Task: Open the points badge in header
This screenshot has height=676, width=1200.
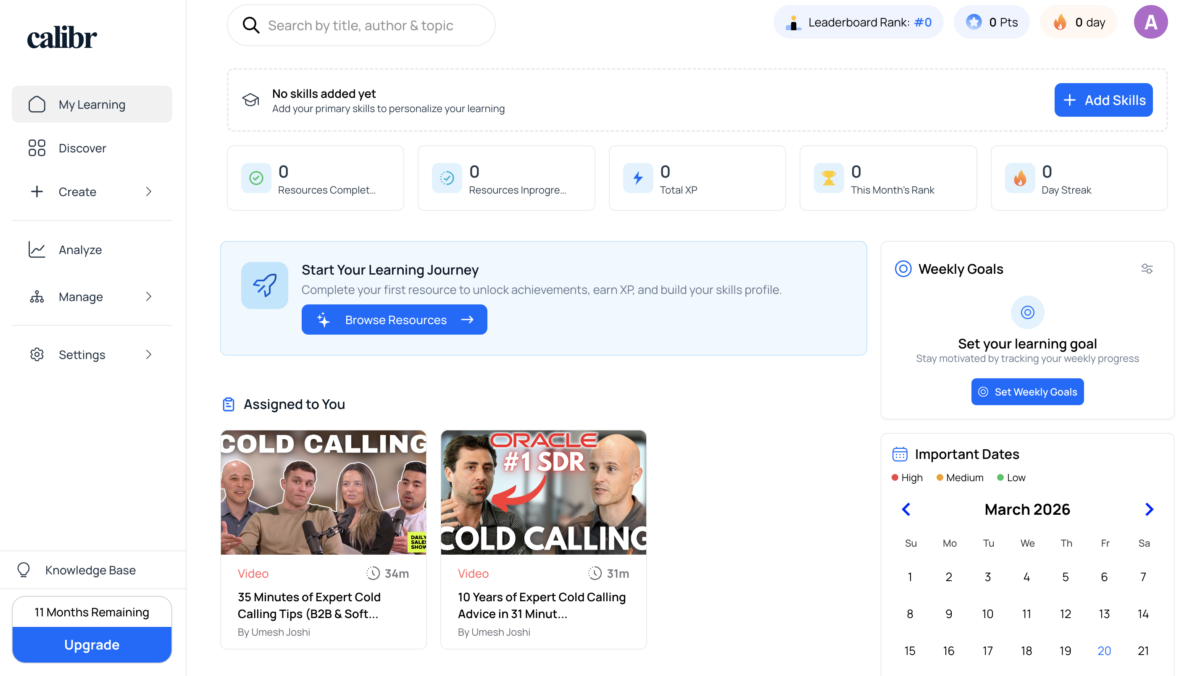Action: tap(991, 22)
